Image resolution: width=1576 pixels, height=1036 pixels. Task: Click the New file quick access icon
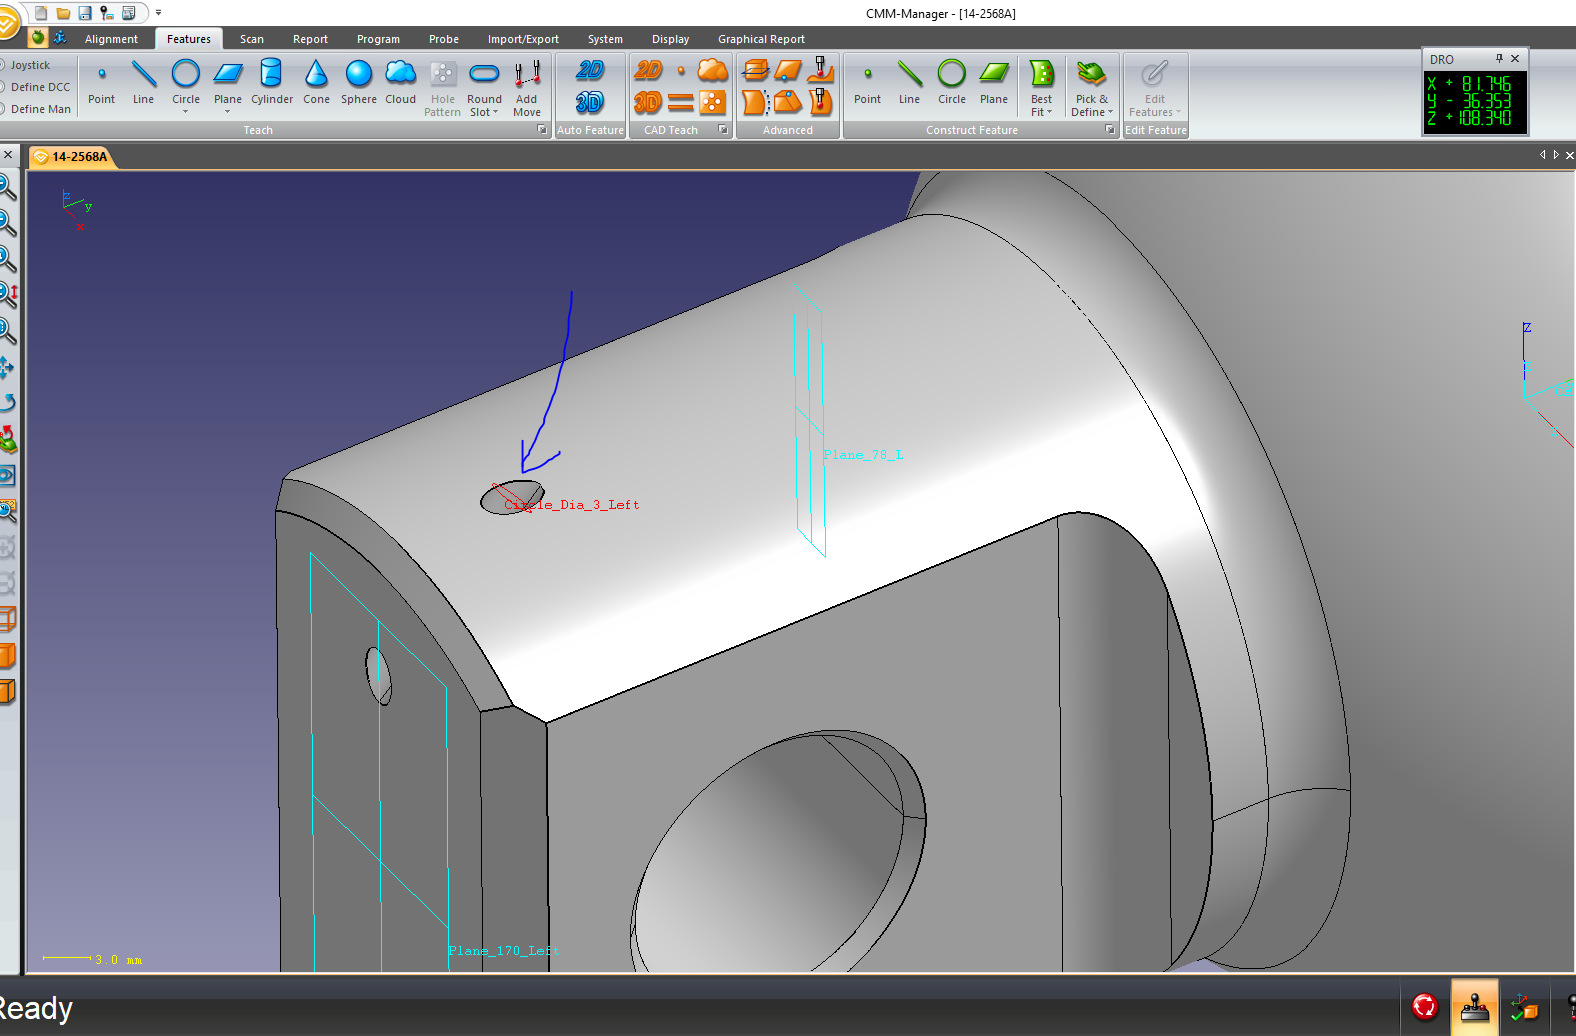click(x=41, y=13)
